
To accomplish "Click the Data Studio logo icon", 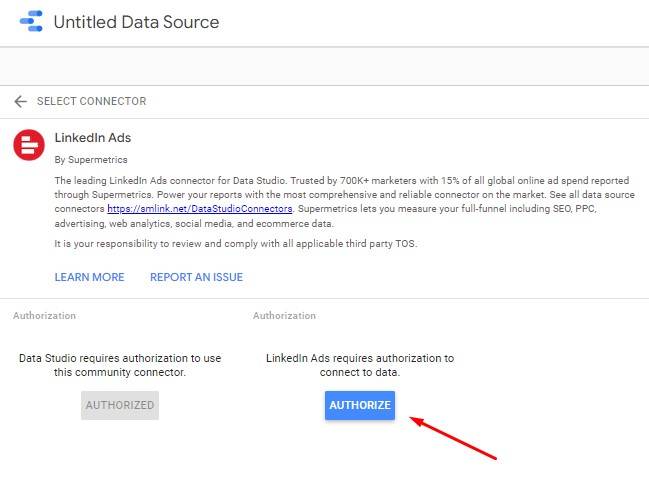I will point(31,21).
